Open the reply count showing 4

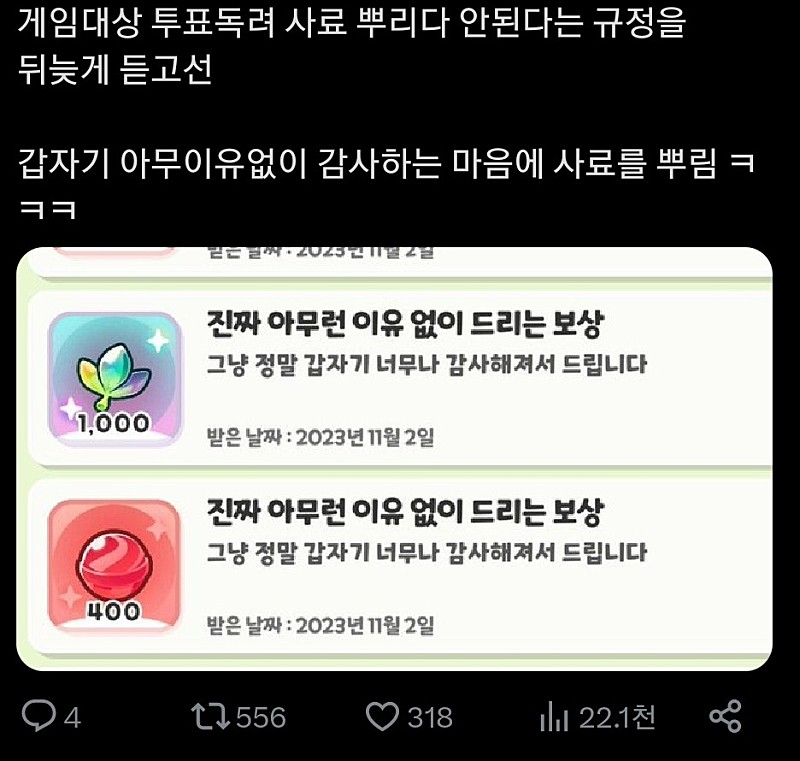[x=72, y=718]
